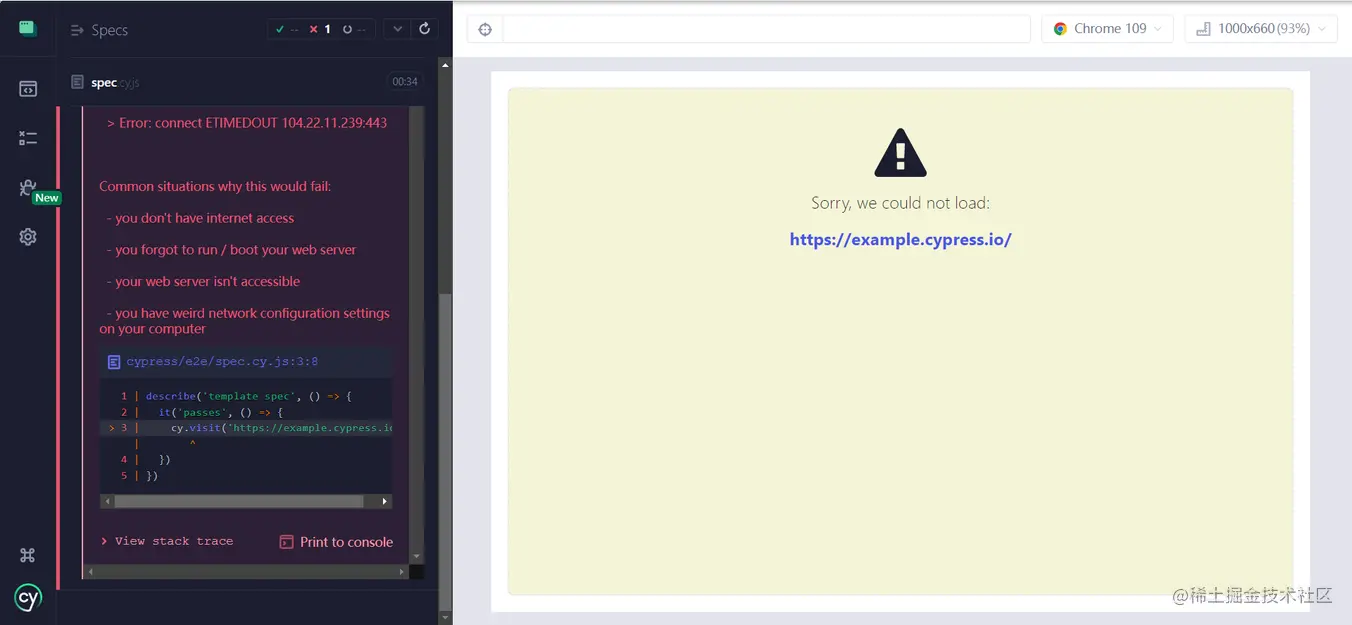1352x625 pixels.
Task: Click the code frame horizontal scrollbar thumb
Action: pos(238,501)
